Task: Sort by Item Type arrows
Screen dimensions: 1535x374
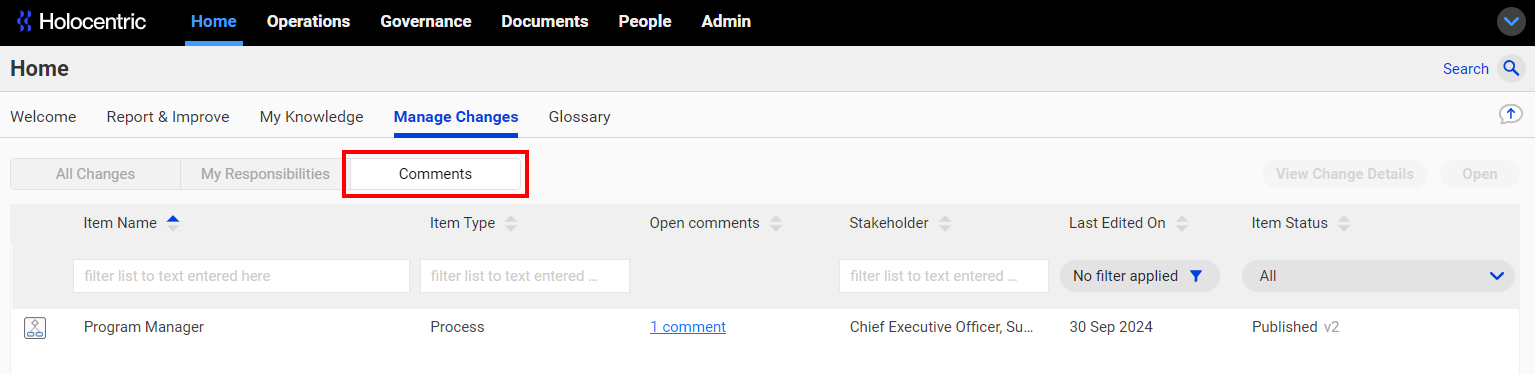Action: point(511,223)
